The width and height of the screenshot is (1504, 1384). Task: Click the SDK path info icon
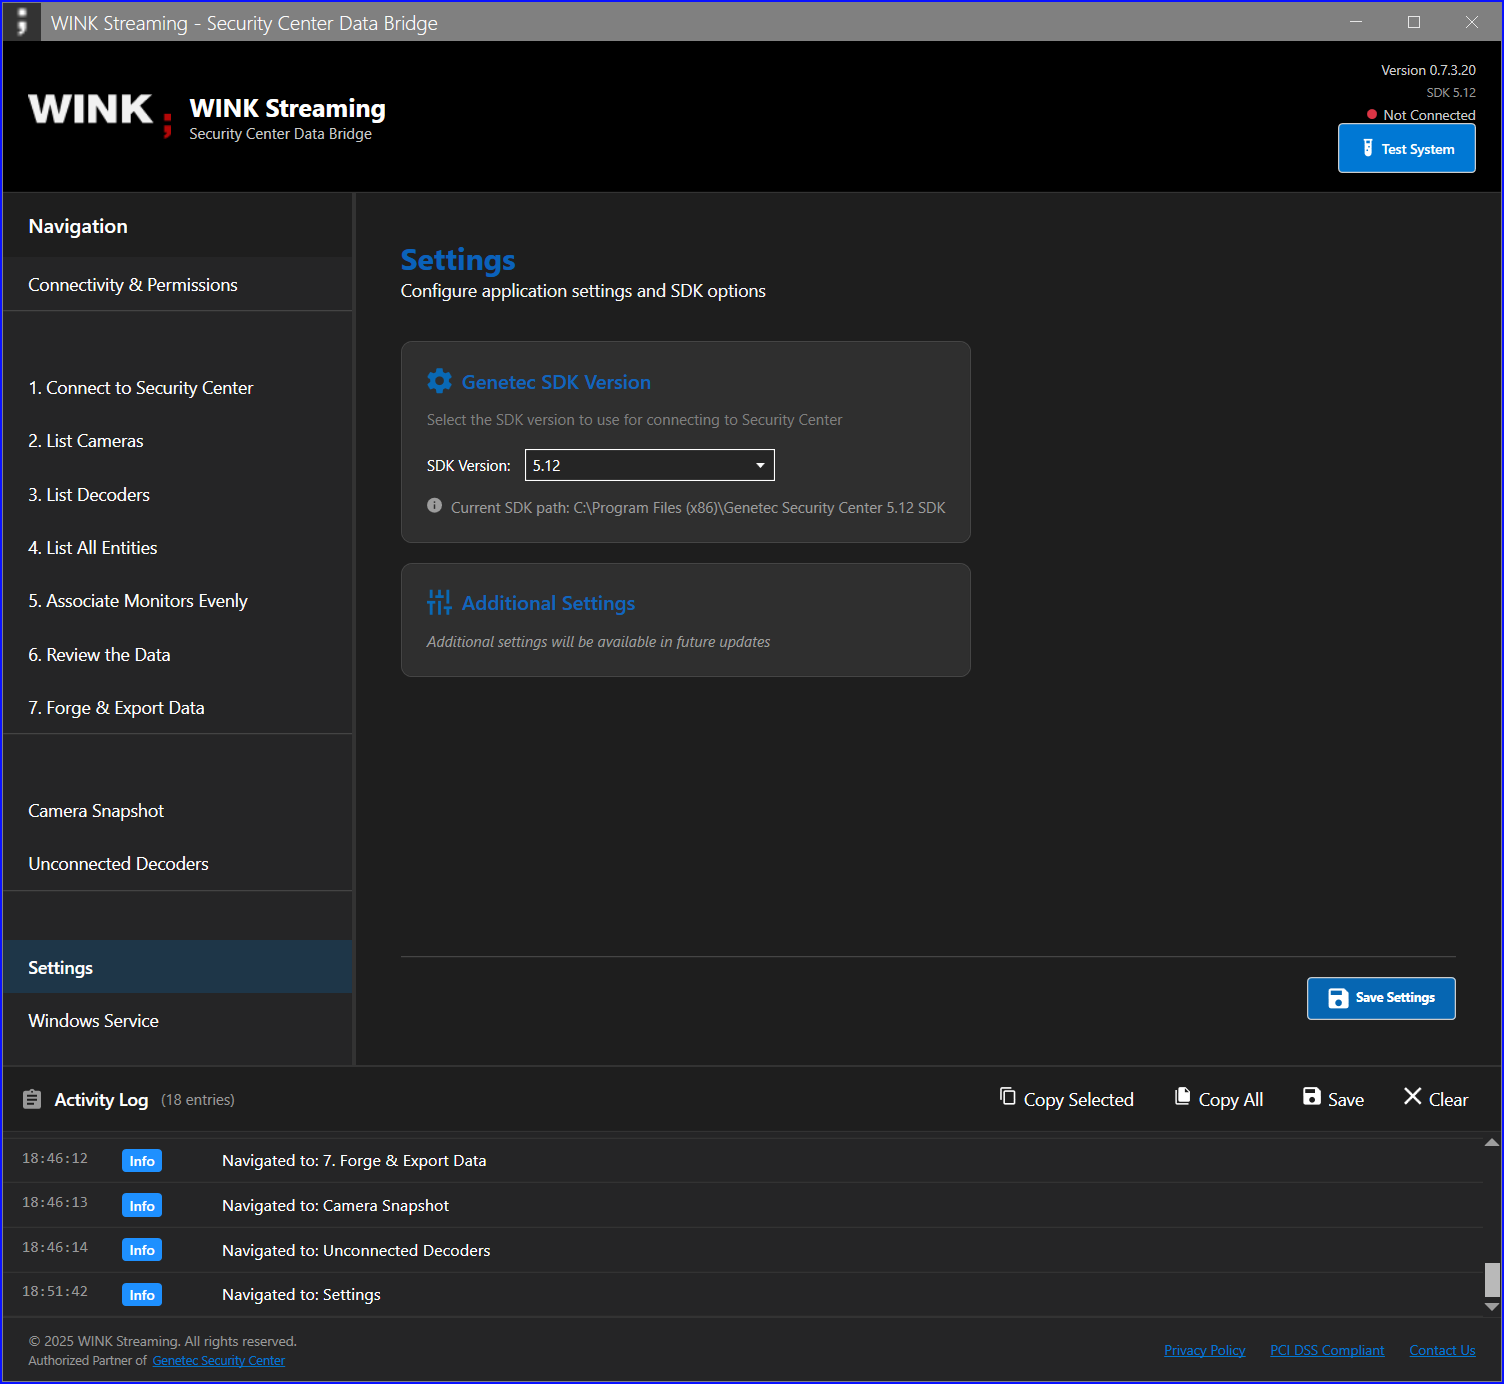pos(434,506)
